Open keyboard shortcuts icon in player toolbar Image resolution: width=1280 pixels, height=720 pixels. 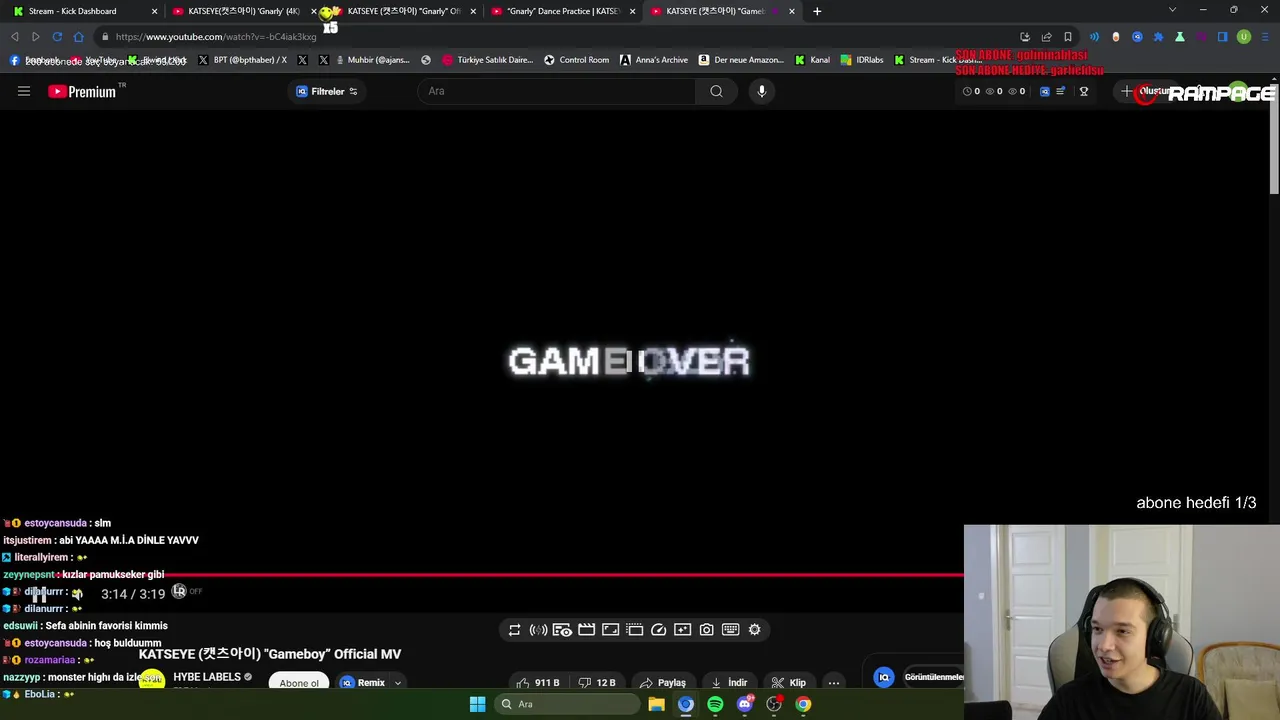[730, 630]
